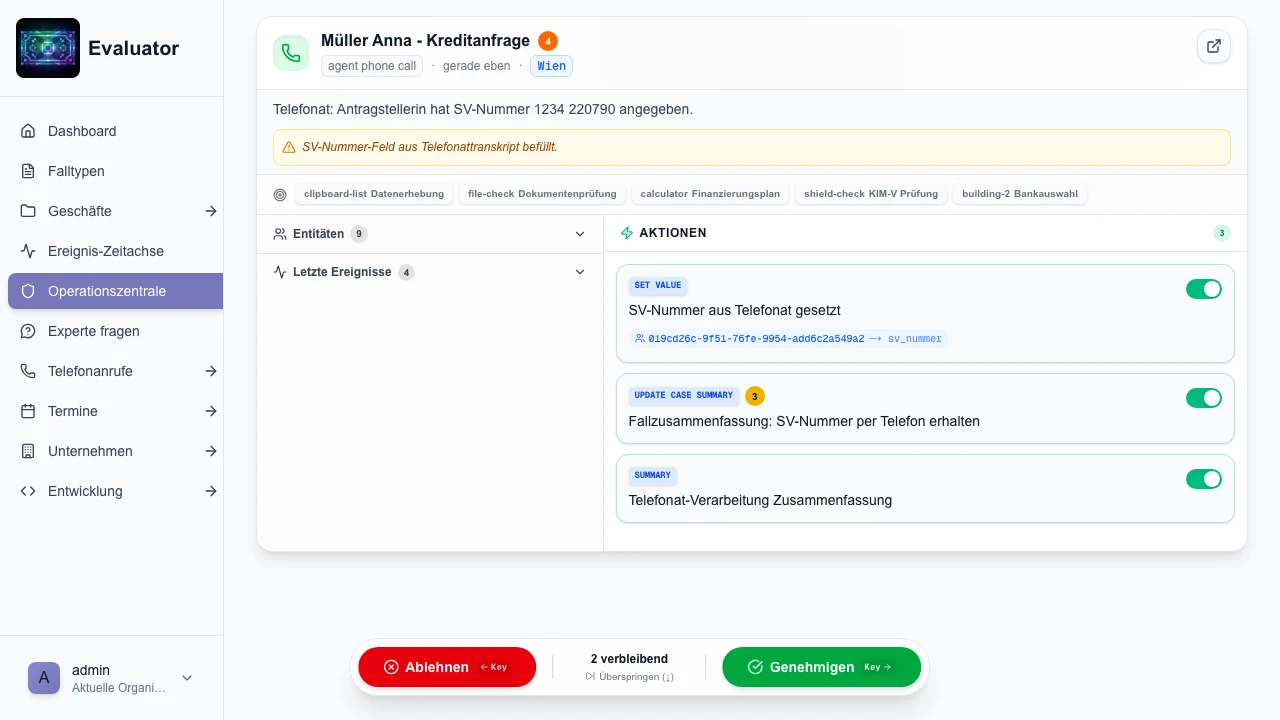1280x720 pixels.
Task: Click the yellow warning triangle icon
Action: point(289,147)
